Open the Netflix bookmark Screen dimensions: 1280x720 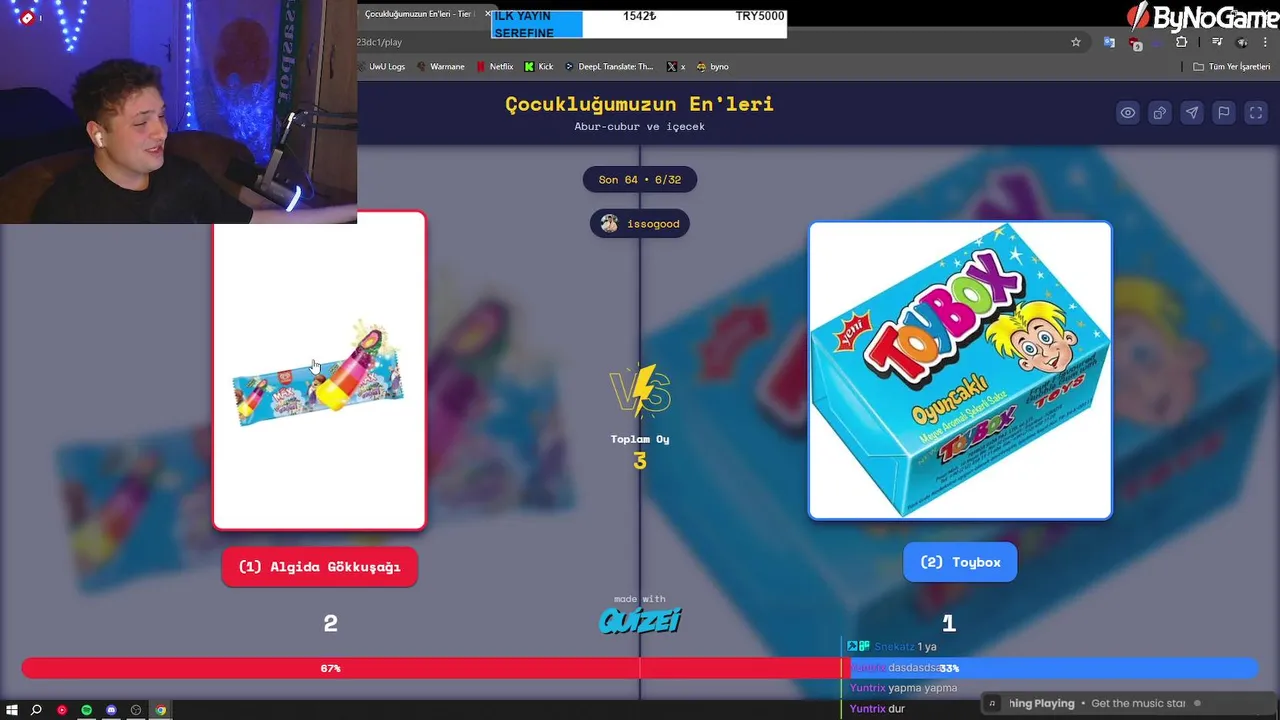point(494,67)
